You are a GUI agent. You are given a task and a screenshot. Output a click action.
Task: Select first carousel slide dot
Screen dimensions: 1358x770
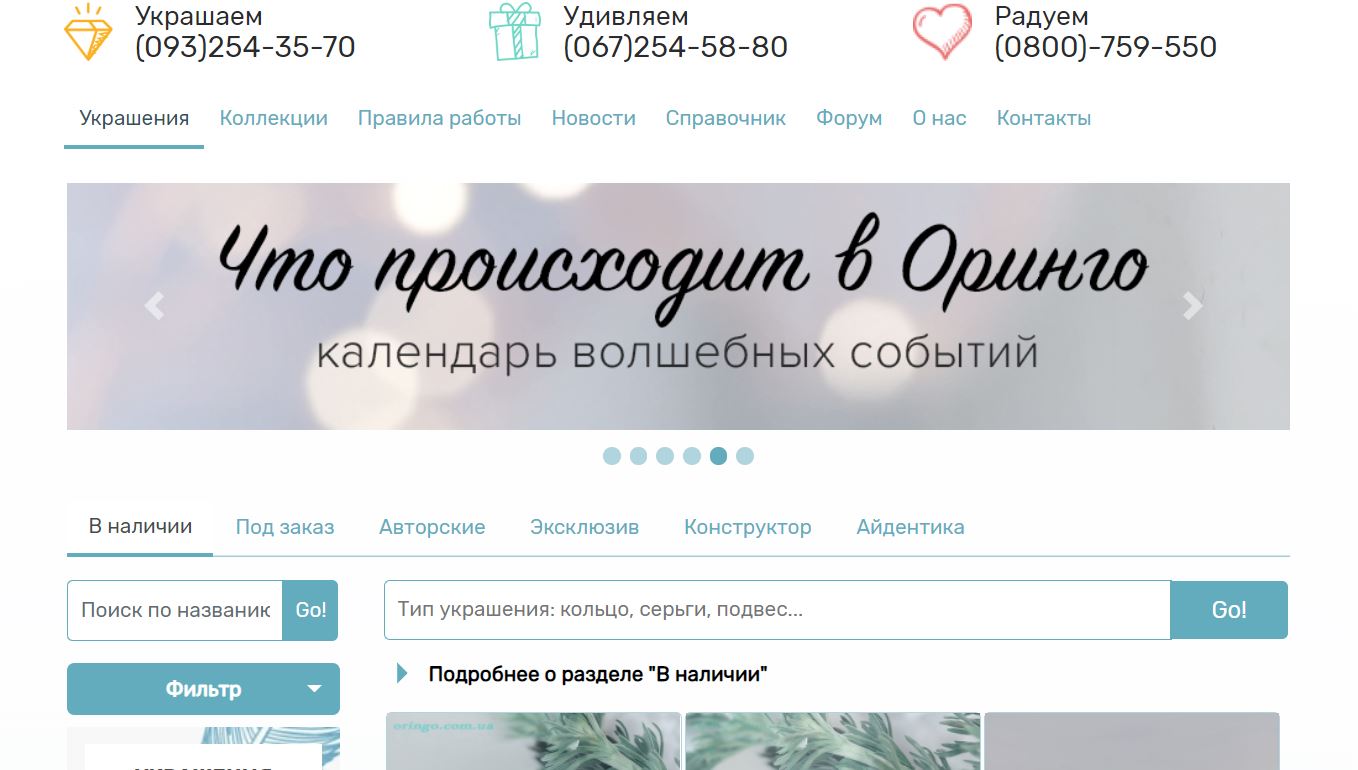tap(612, 456)
